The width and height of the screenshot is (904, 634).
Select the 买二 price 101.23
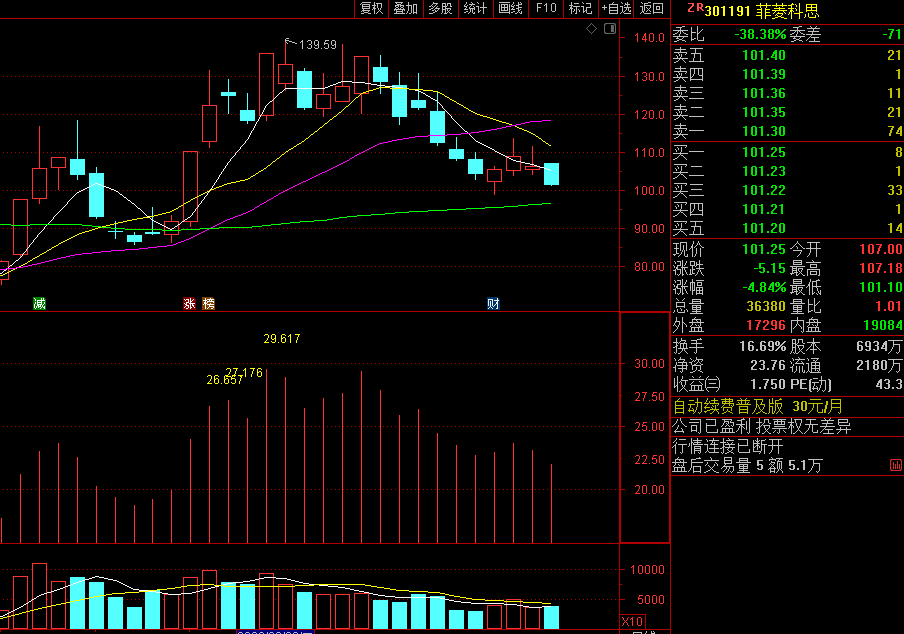pyautogui.click(x=764, y=171)
